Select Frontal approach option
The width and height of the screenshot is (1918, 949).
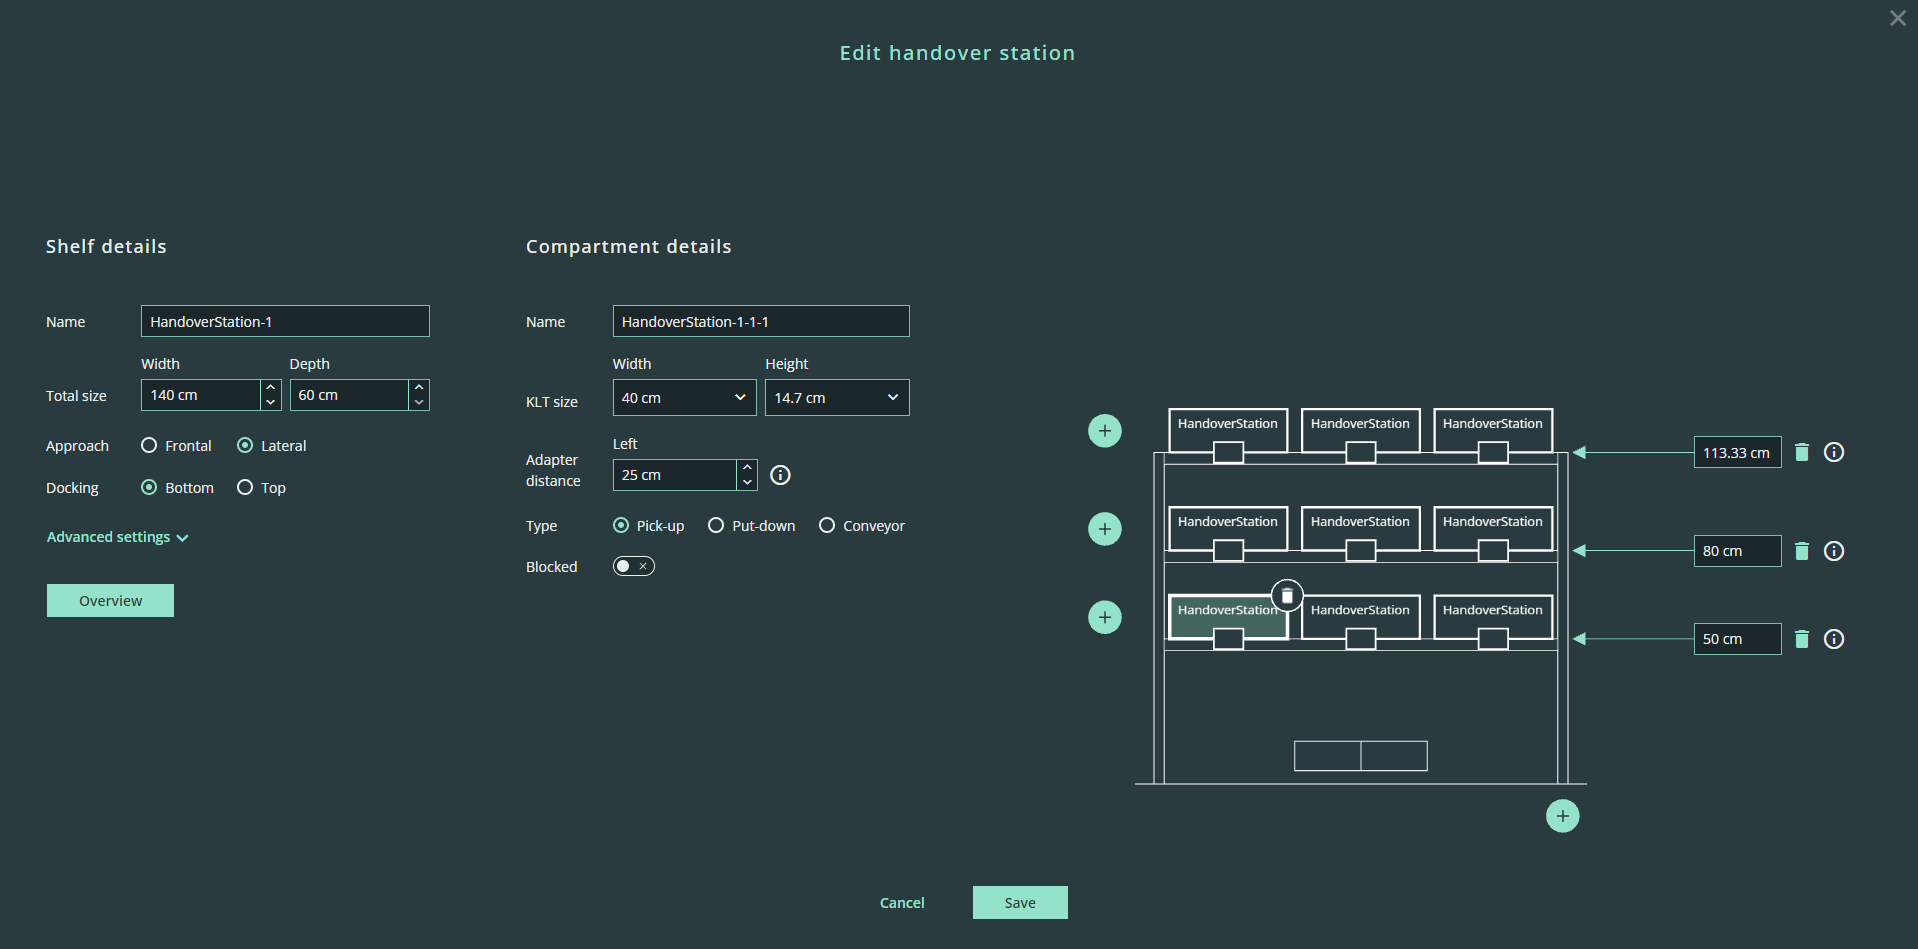tap(149, 446)
